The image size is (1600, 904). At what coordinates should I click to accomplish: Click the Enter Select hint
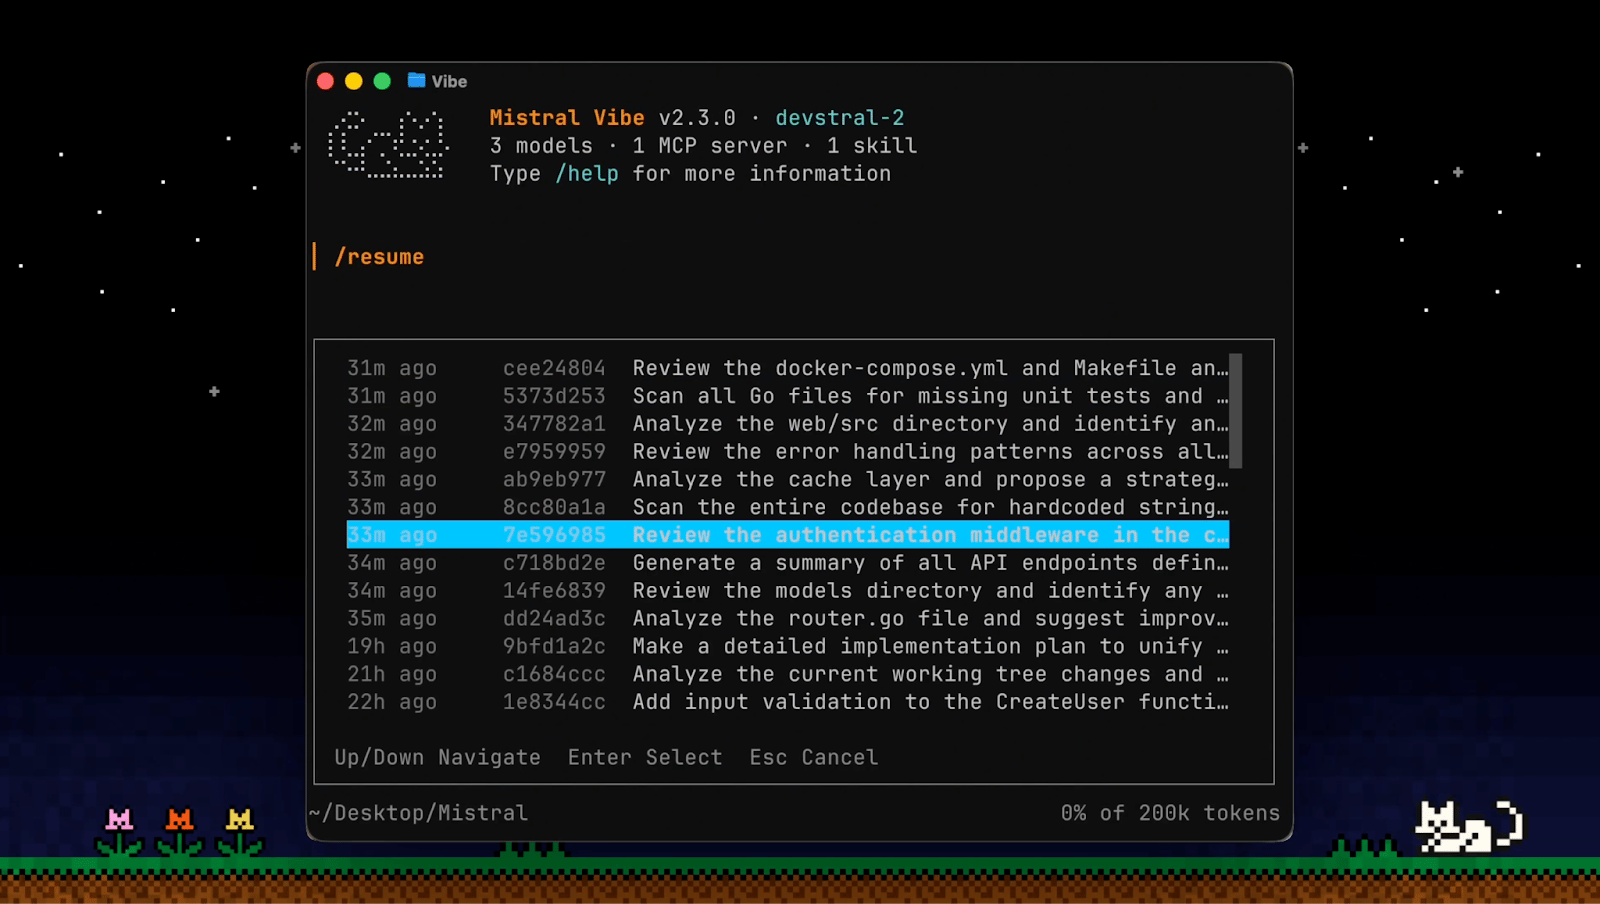645,757
